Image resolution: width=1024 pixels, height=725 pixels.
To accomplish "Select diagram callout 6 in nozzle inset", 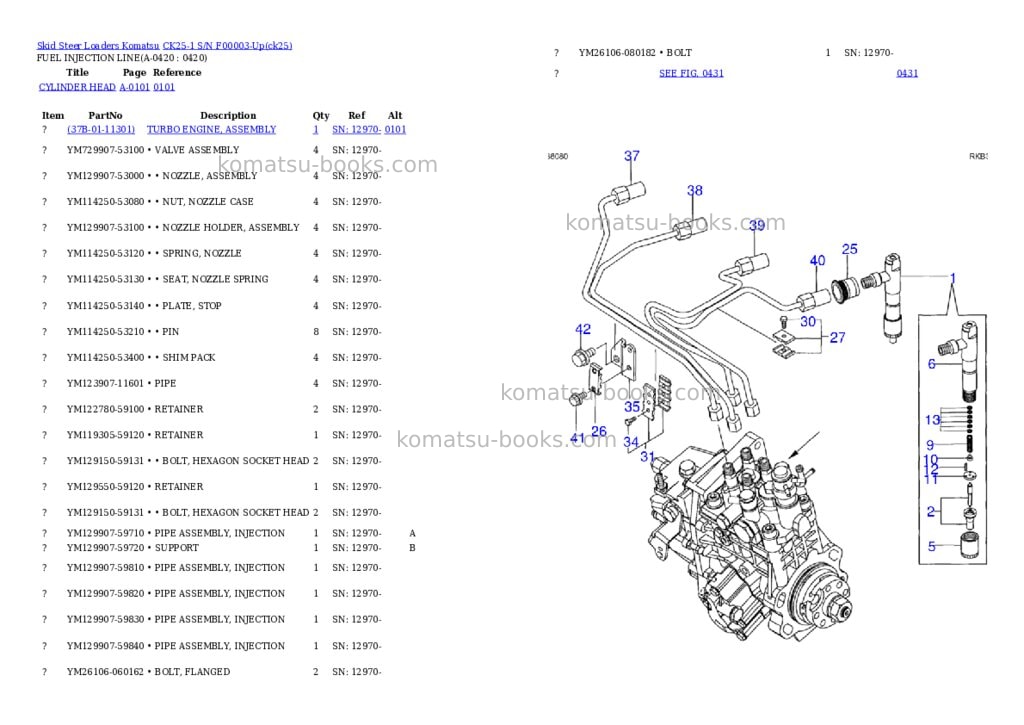I will pos(932,364).
